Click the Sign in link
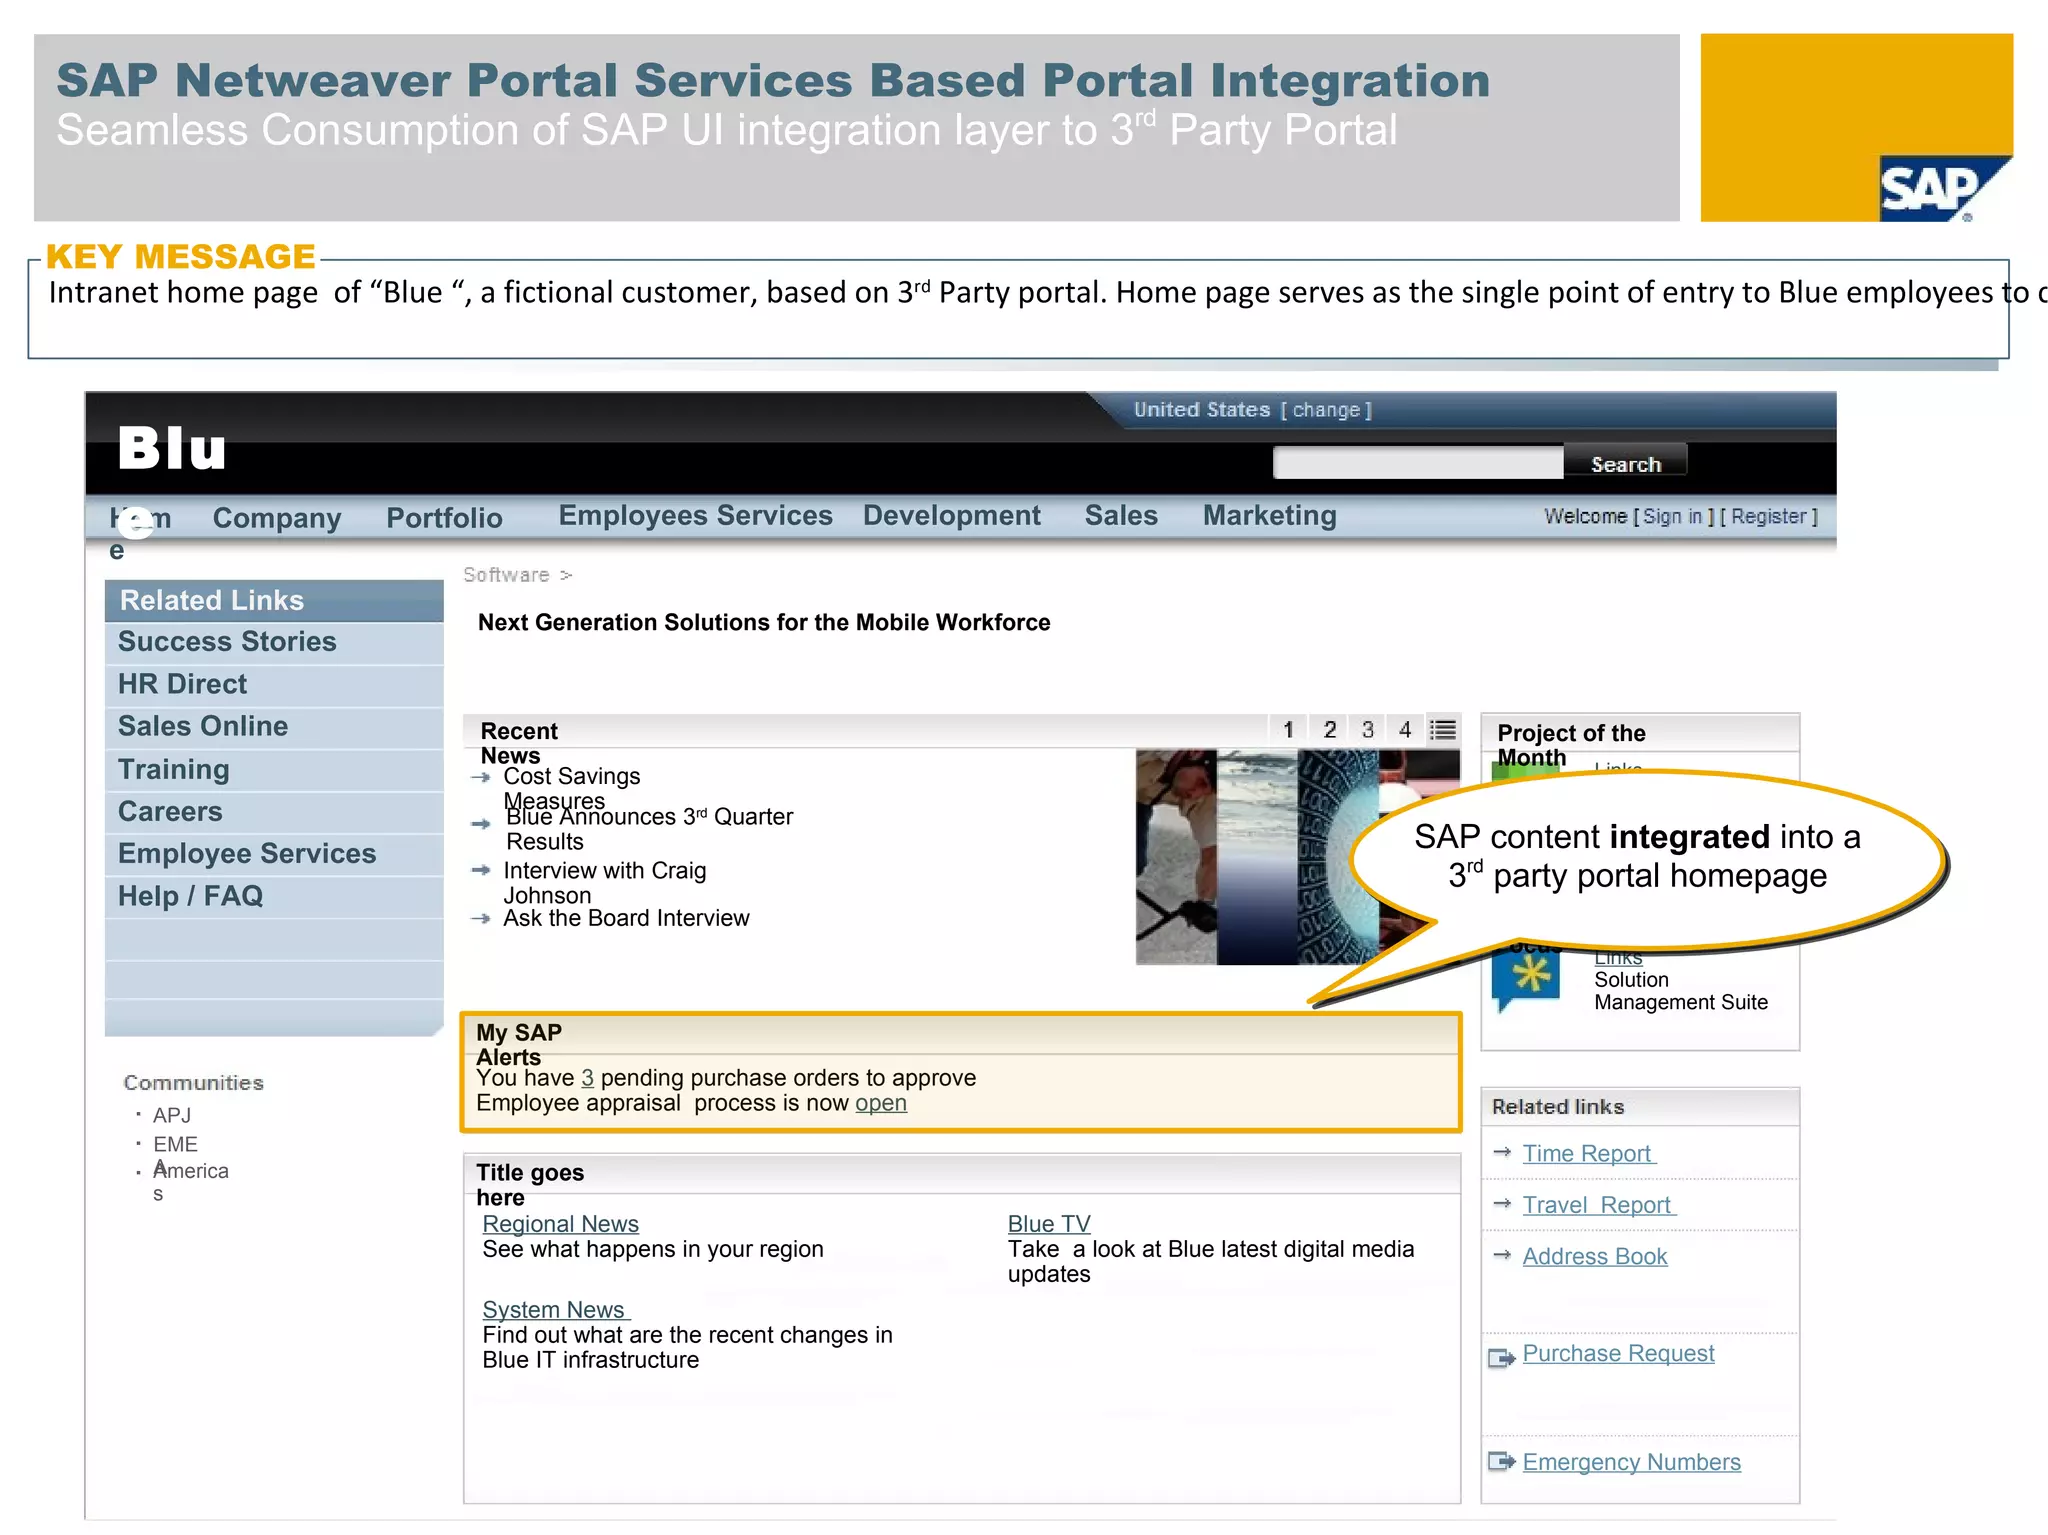Viewport: 2048px width, 1535px height. (1673, 516)
